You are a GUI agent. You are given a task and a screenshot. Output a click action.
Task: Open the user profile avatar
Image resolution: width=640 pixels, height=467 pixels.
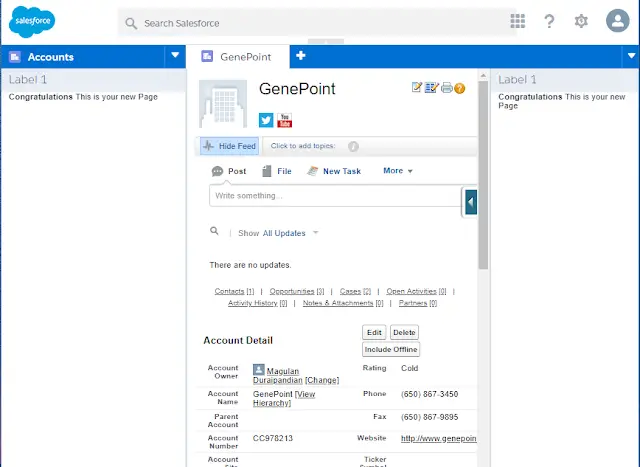618,20
